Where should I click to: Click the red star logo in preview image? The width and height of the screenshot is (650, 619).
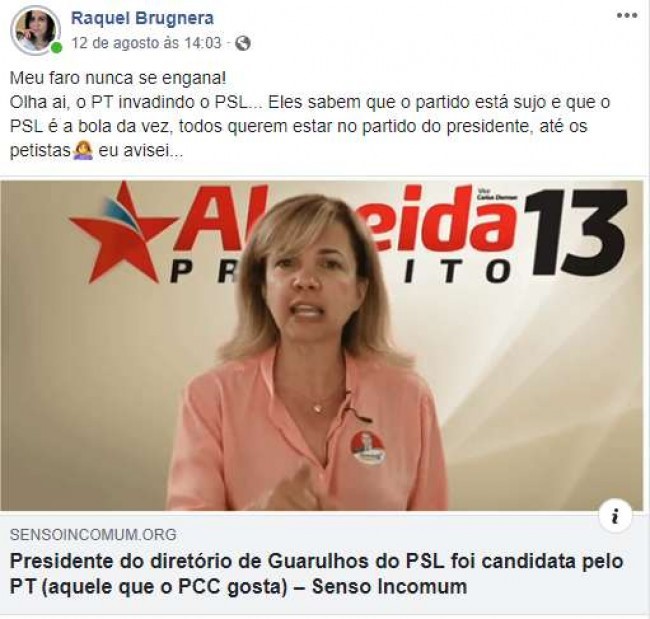point(120,233)
